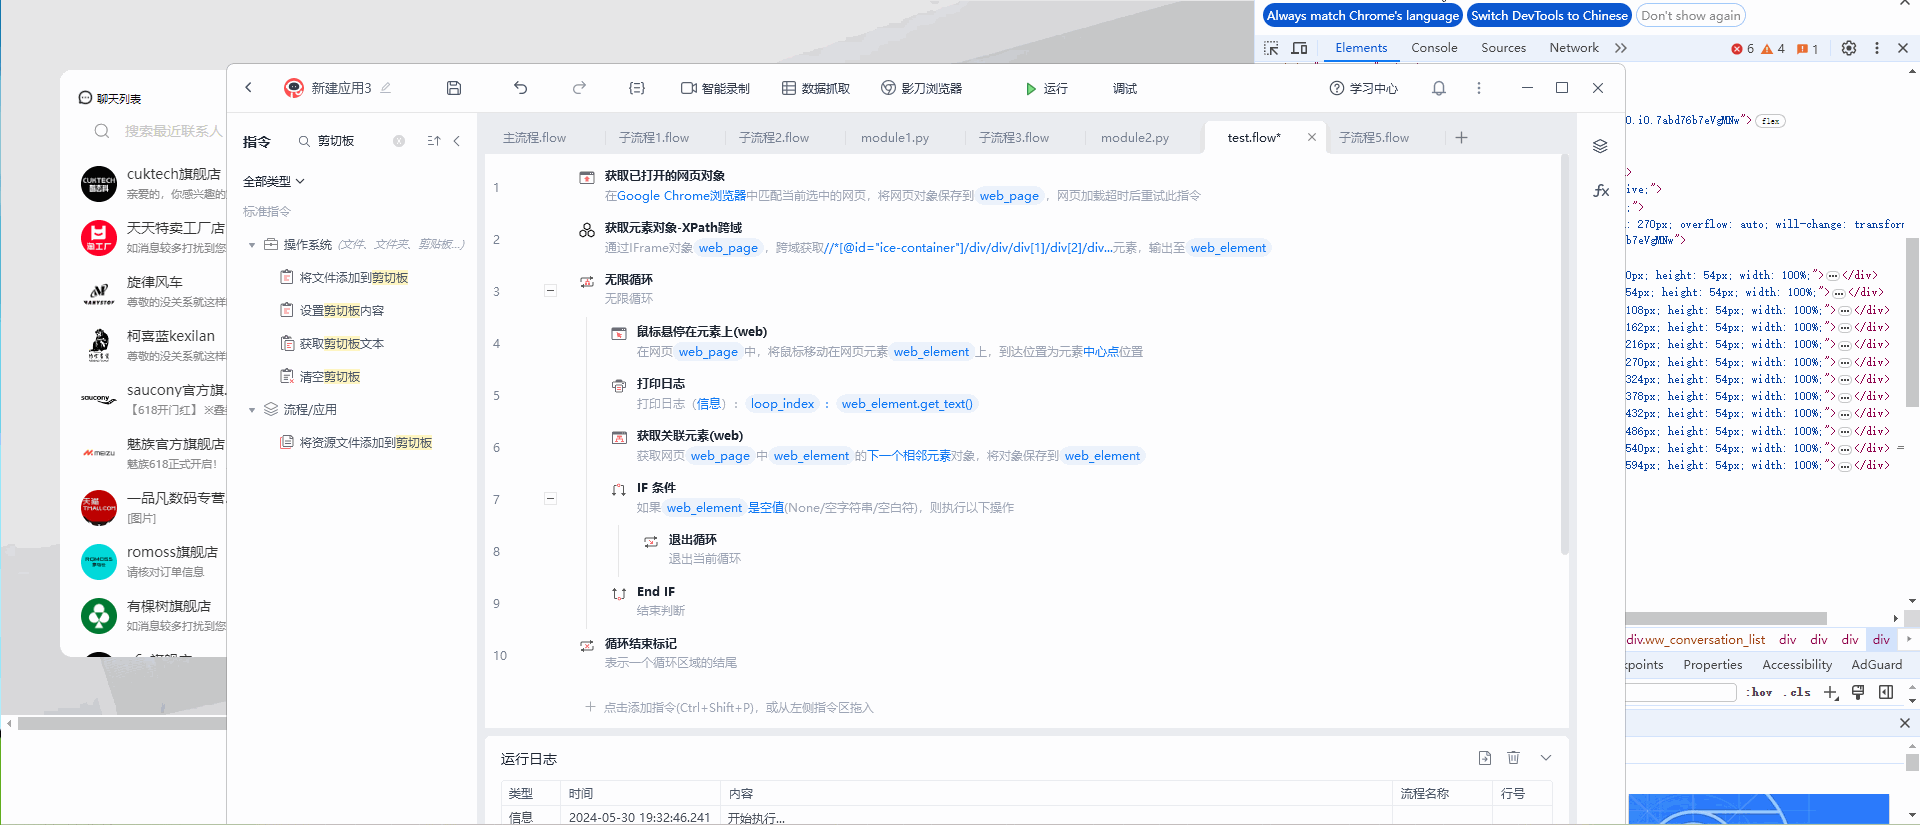Export the run log file icon
The image size is (1920, 825).
pos(1484,758)
